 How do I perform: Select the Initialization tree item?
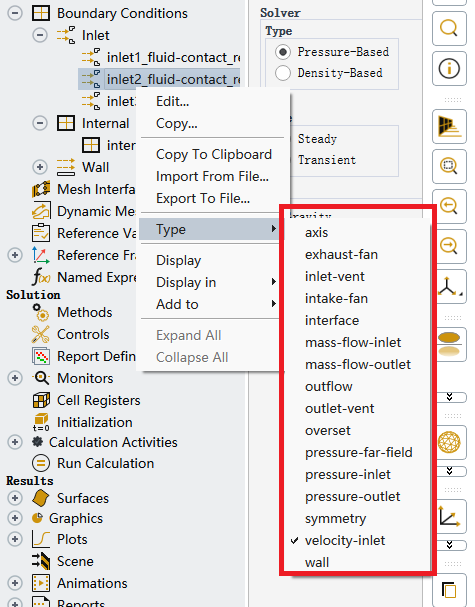click(x=94, y=422)
